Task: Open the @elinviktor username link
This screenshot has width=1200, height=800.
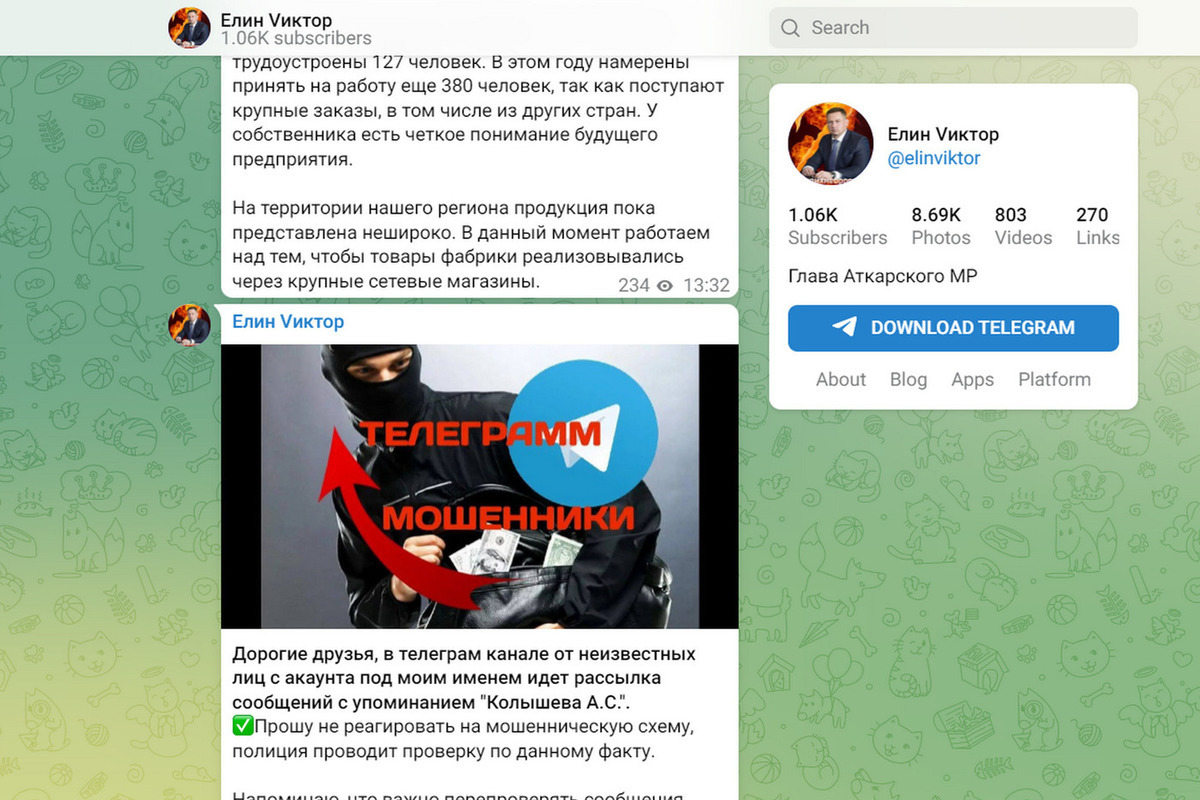Action: tap(934, 158)
